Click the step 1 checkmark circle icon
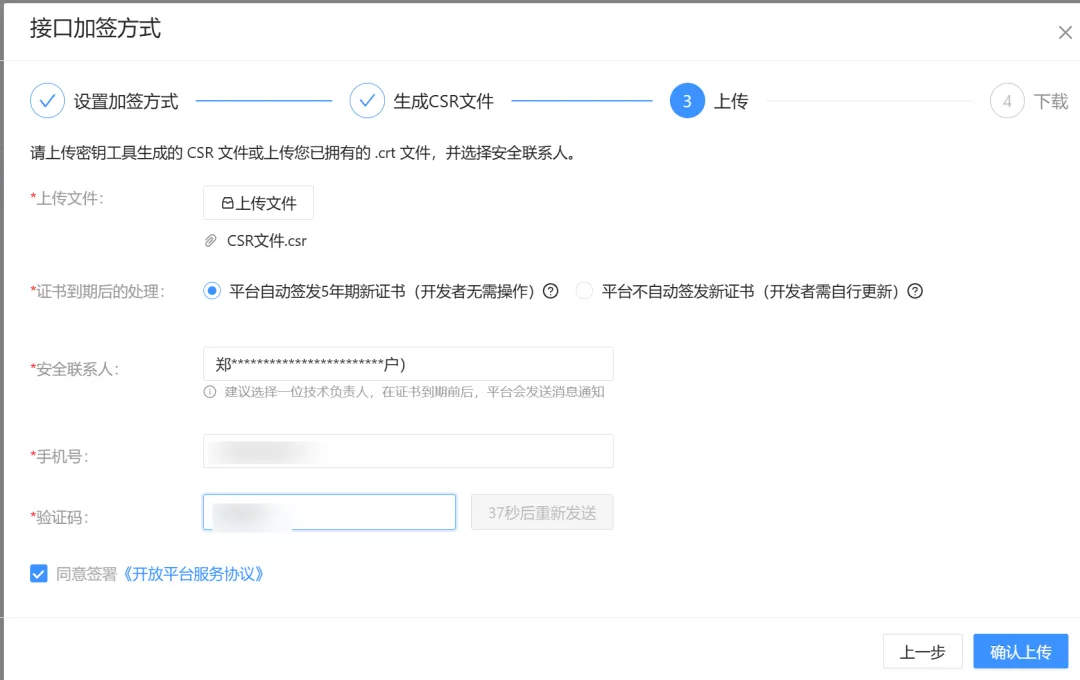The height and width of the screenshot is (680, 1080). point(47,101)
